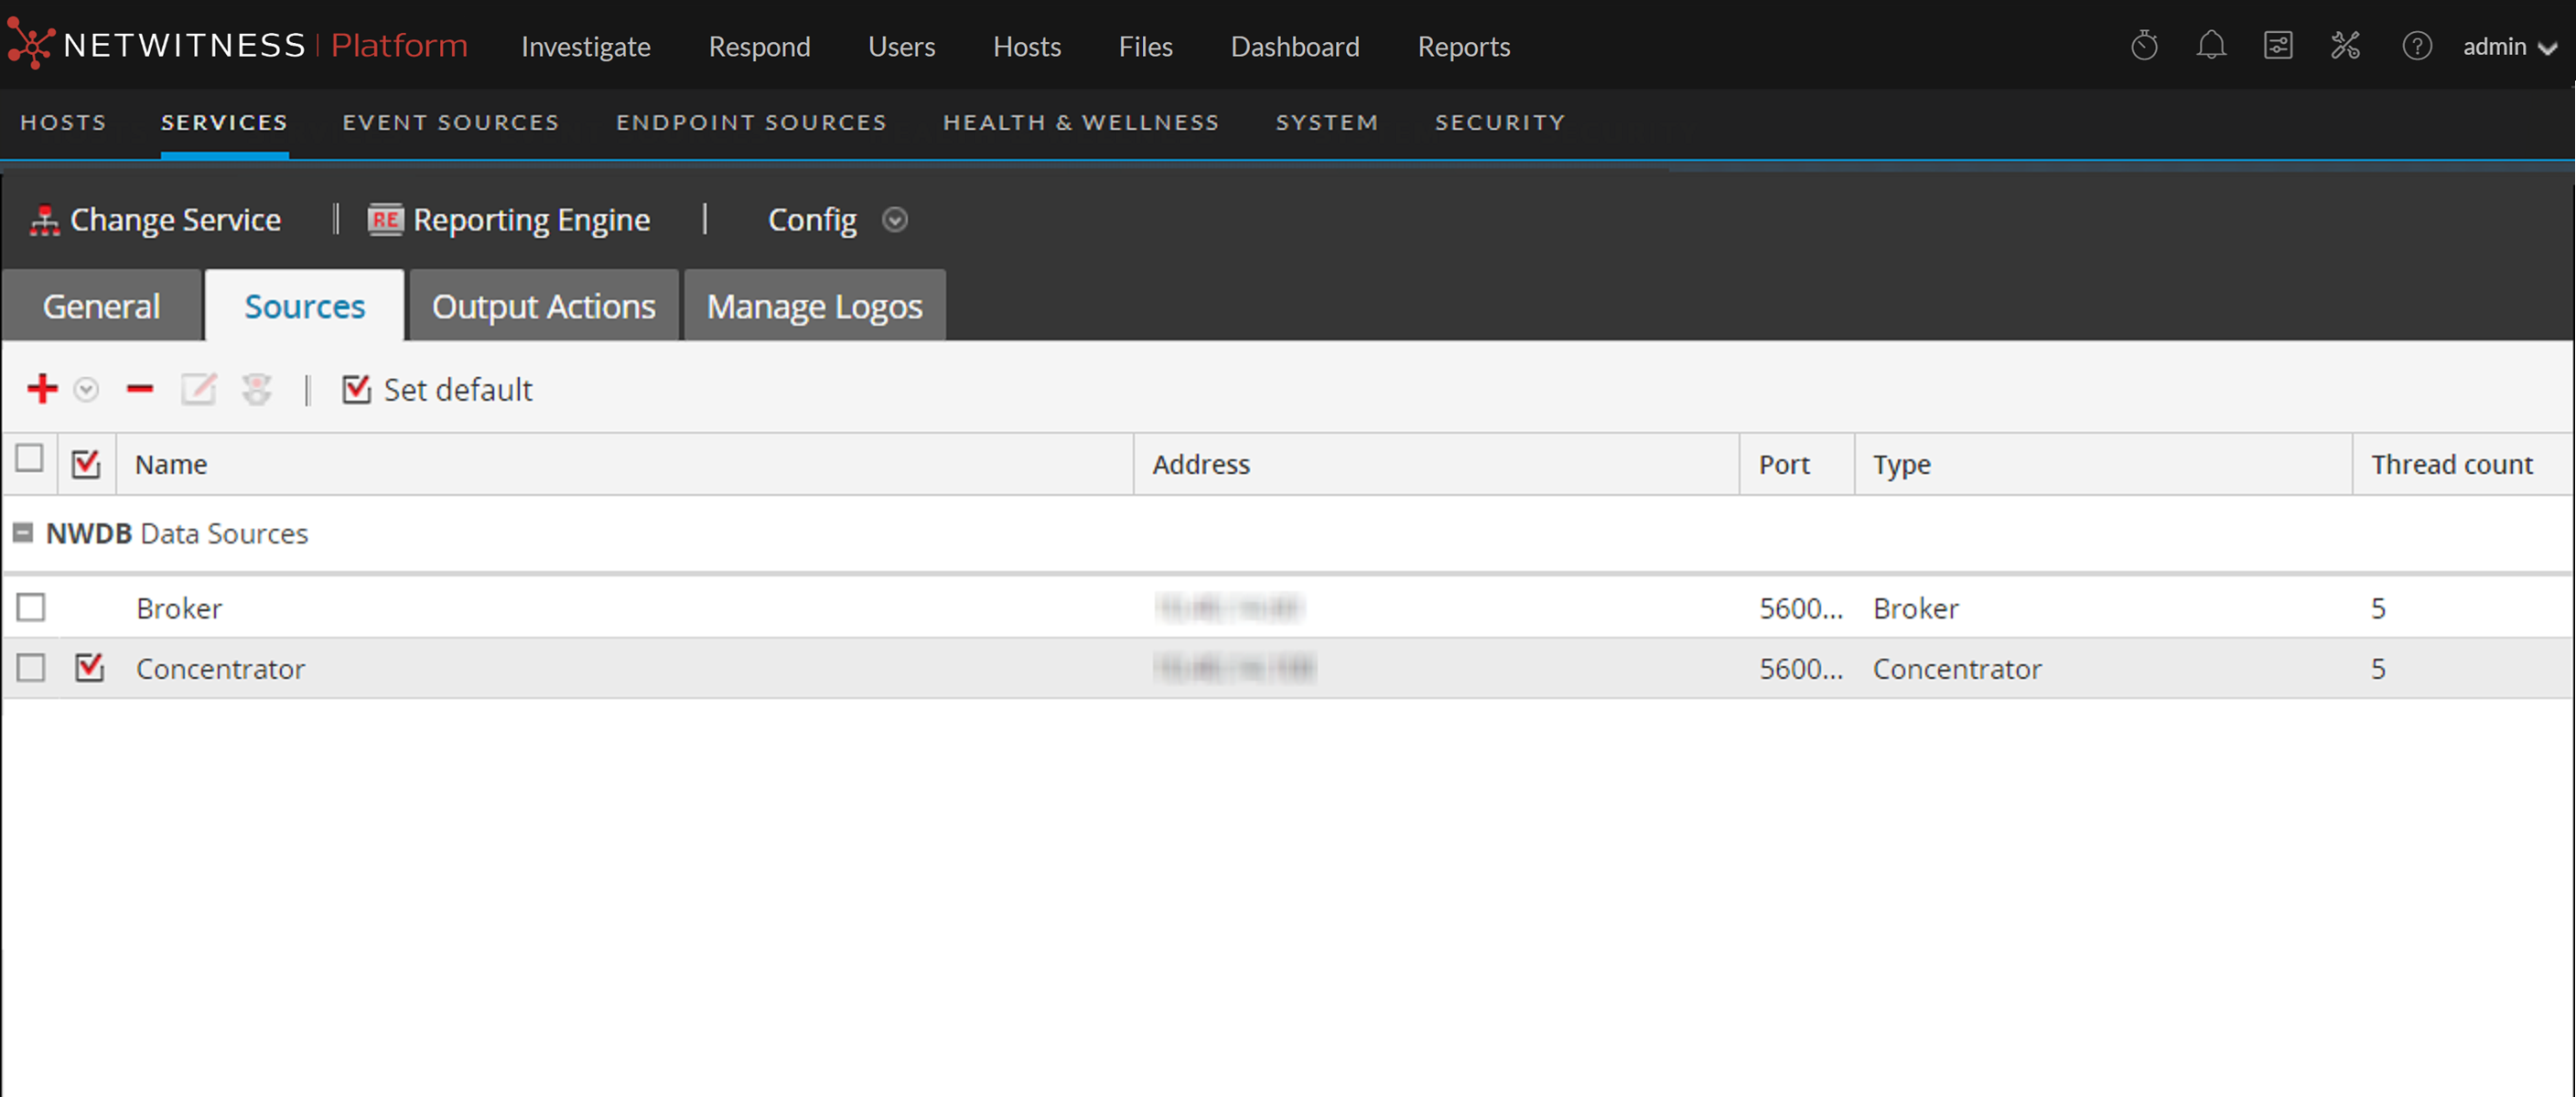
Task: Click the Change Service icon
Action: [x=44, y=220]
